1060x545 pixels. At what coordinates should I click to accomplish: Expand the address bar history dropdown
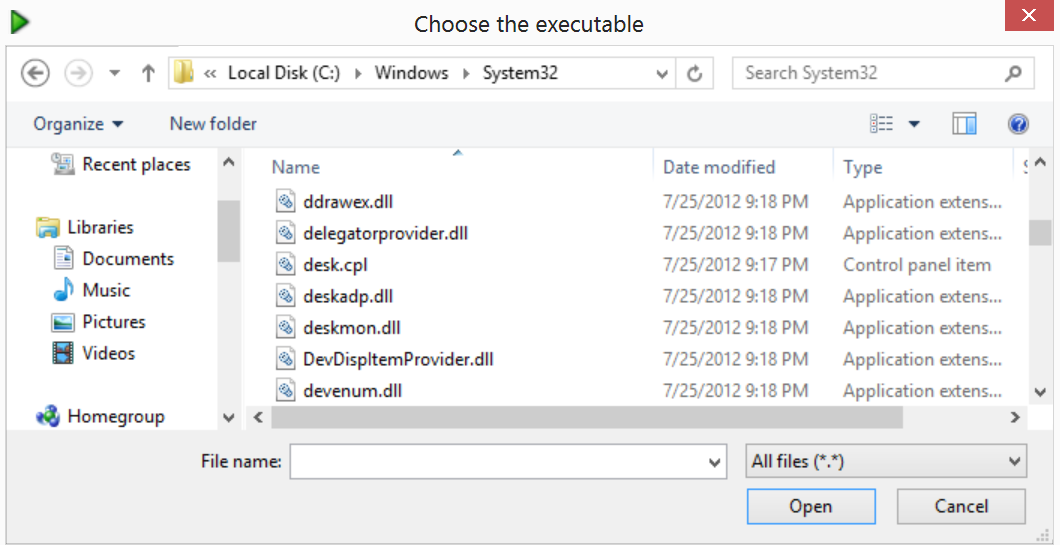(662, 74)
